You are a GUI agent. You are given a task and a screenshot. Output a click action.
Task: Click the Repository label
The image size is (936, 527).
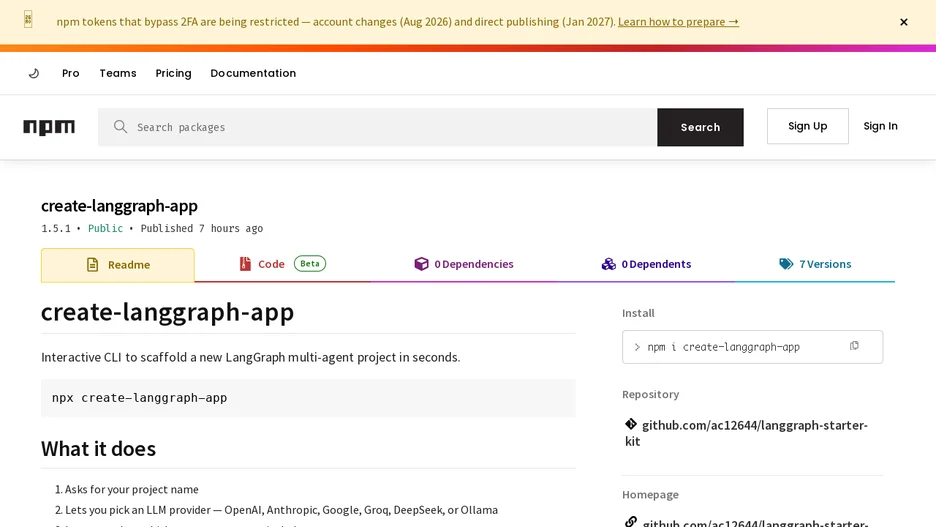651,394
